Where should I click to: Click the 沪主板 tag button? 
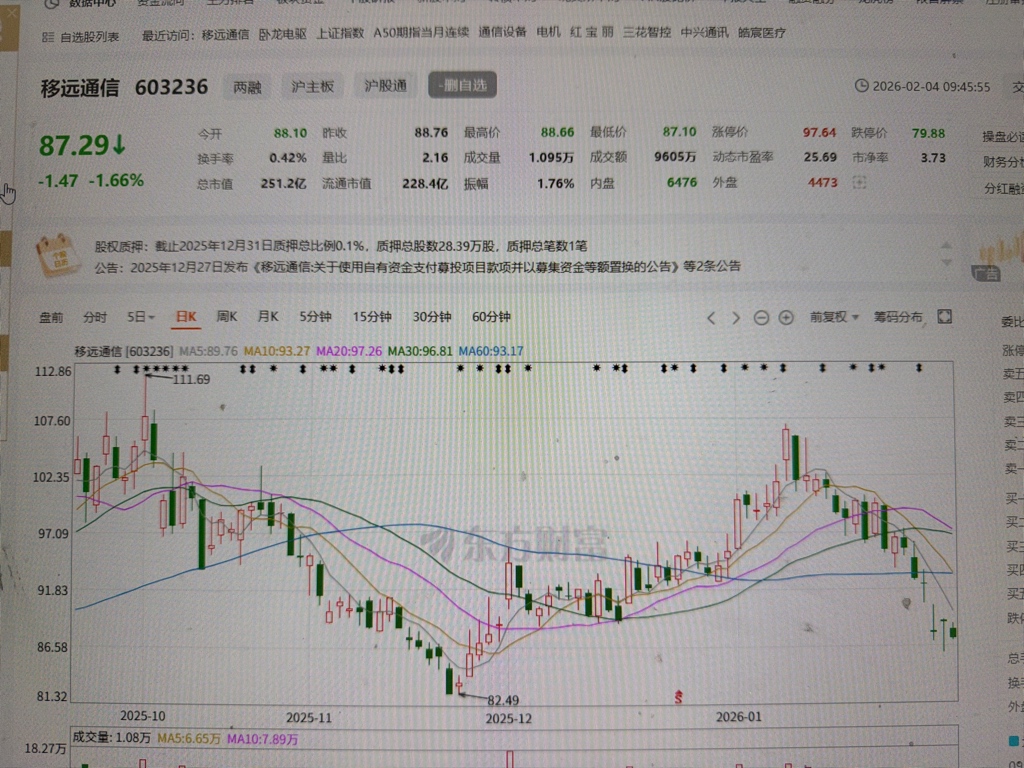click(312, 86)
